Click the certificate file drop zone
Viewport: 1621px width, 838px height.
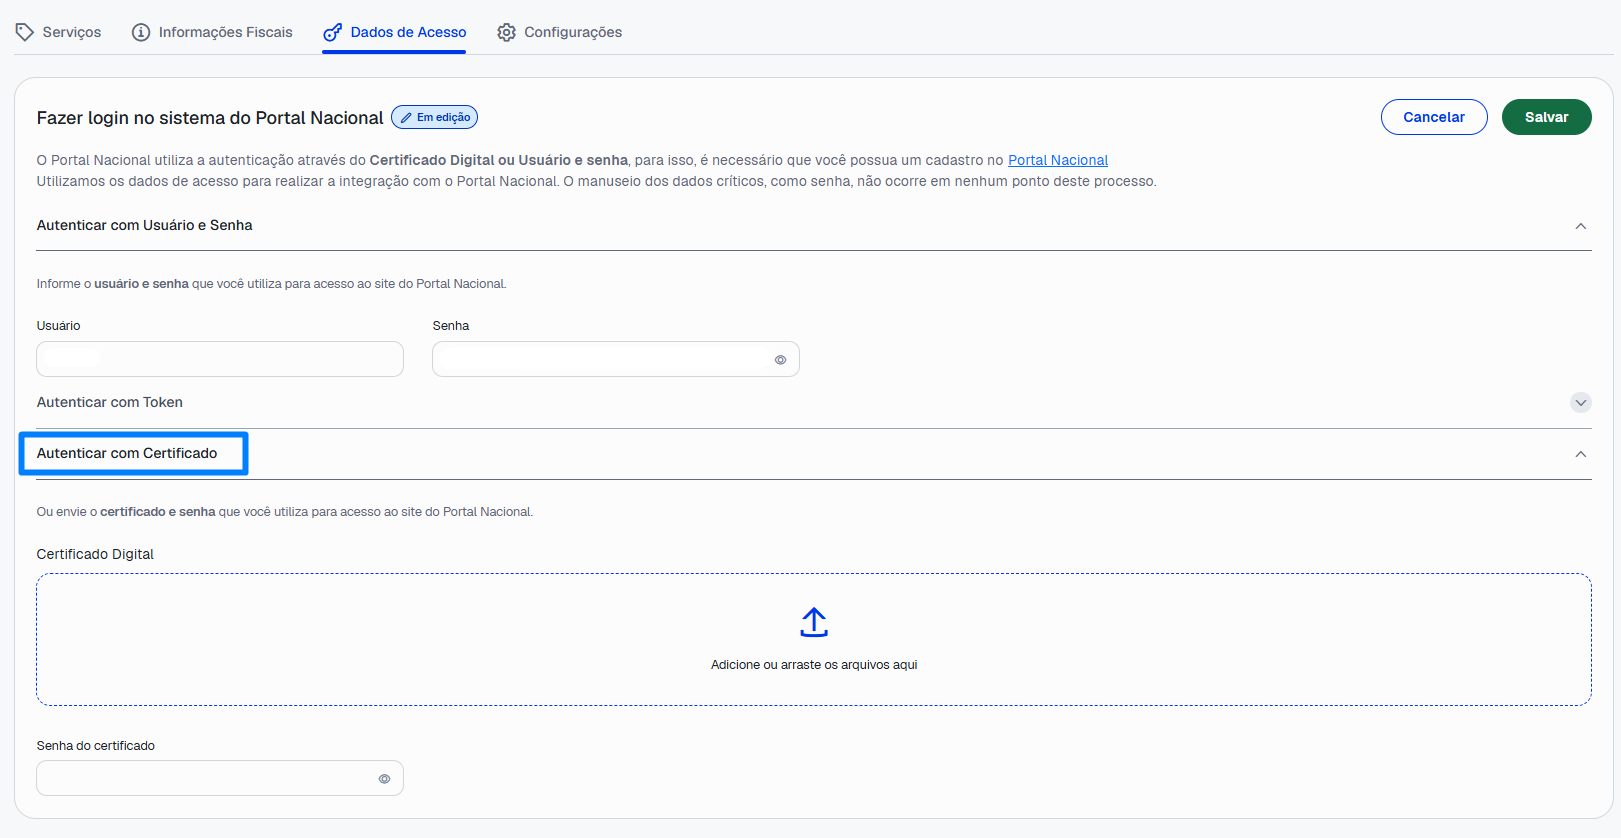click(x=814, y=640)
